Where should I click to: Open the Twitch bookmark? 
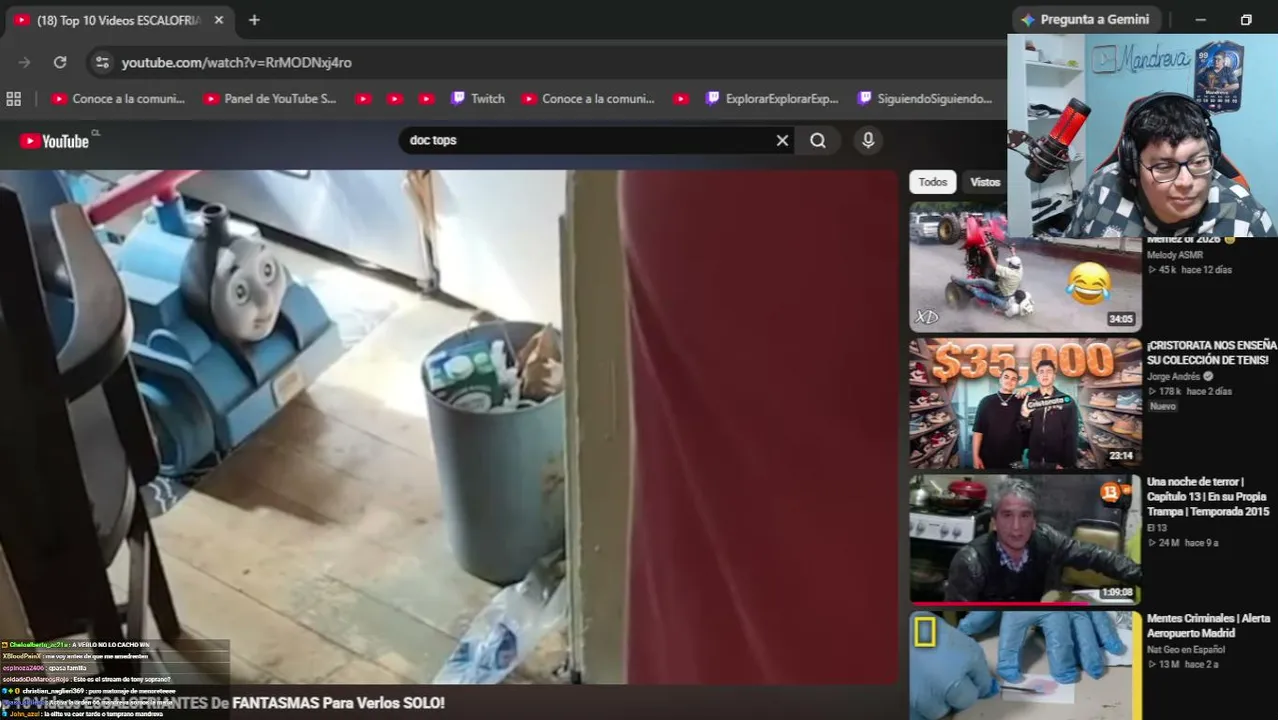pyautogui.click(x=477, y=99)
